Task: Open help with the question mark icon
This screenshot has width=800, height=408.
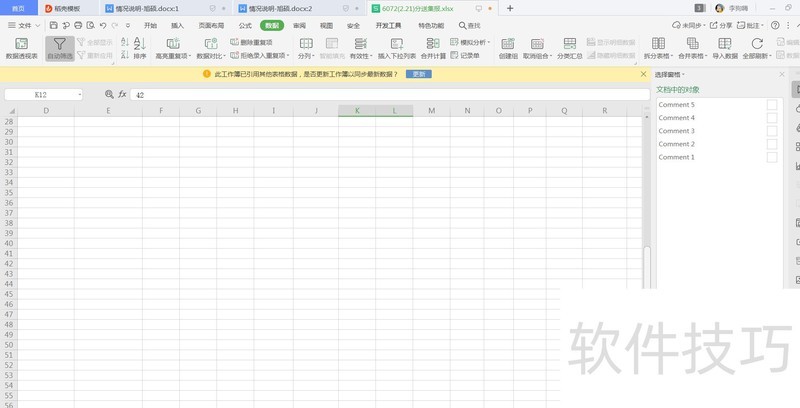Action: click(775, 25)
